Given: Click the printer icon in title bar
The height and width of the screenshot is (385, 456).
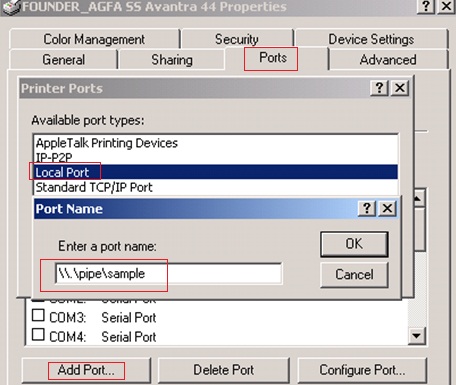Looking at the screenshot, I should click(11, 7).
